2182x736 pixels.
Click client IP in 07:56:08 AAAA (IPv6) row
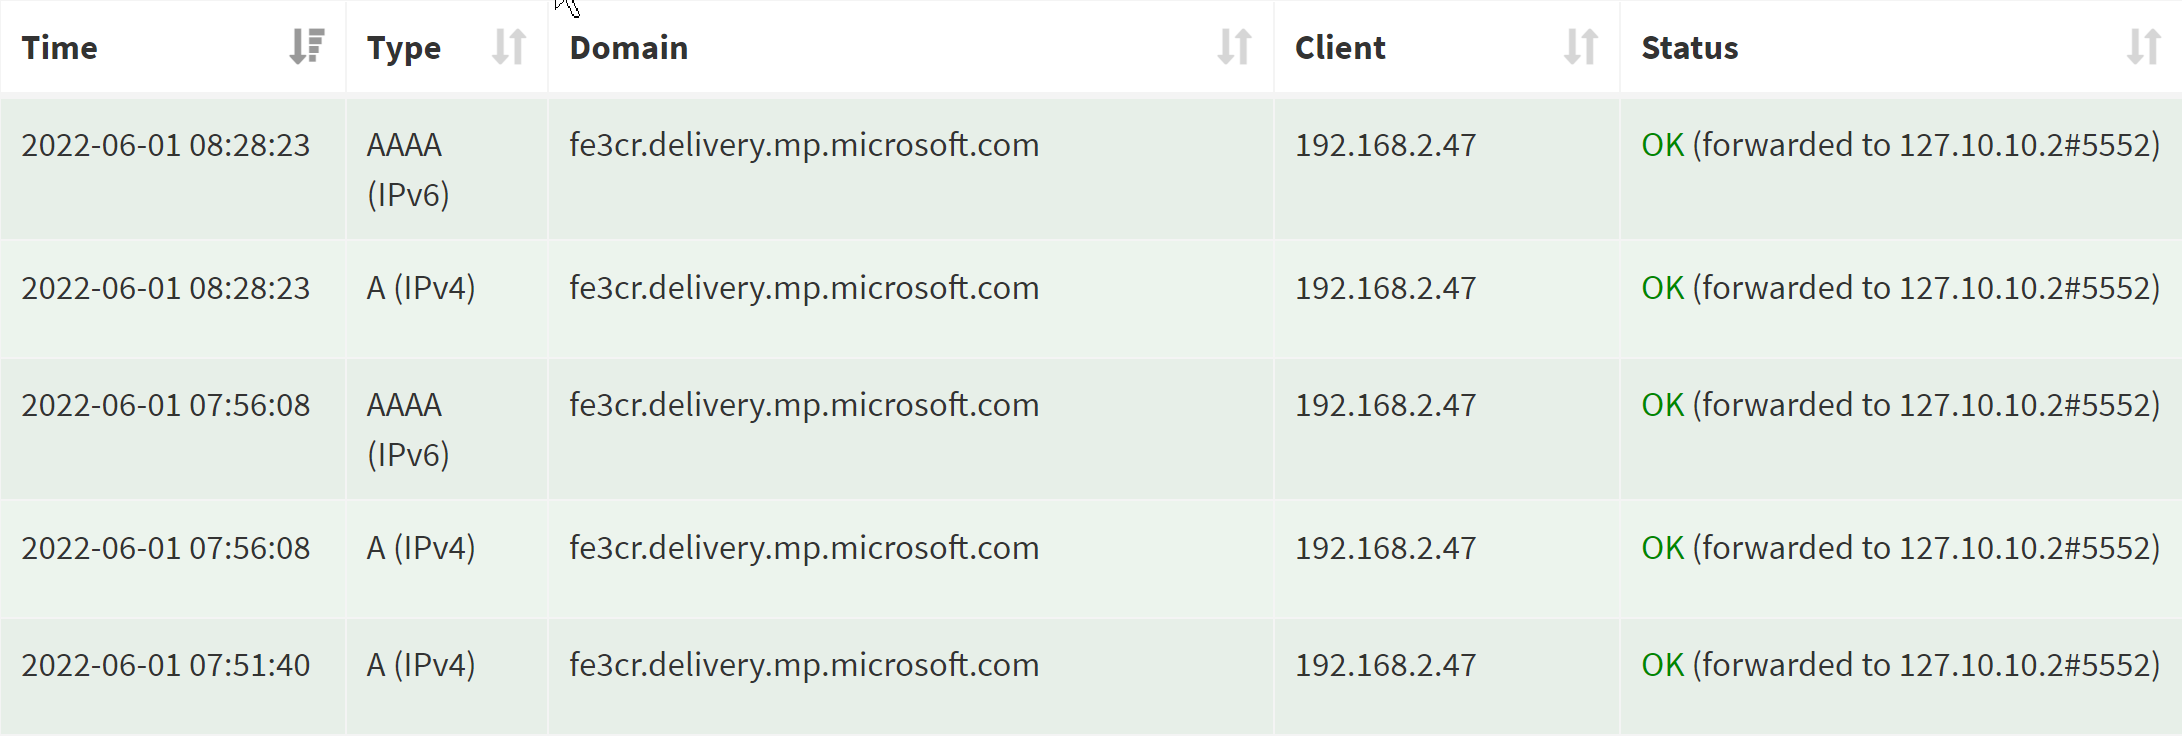1385,405
